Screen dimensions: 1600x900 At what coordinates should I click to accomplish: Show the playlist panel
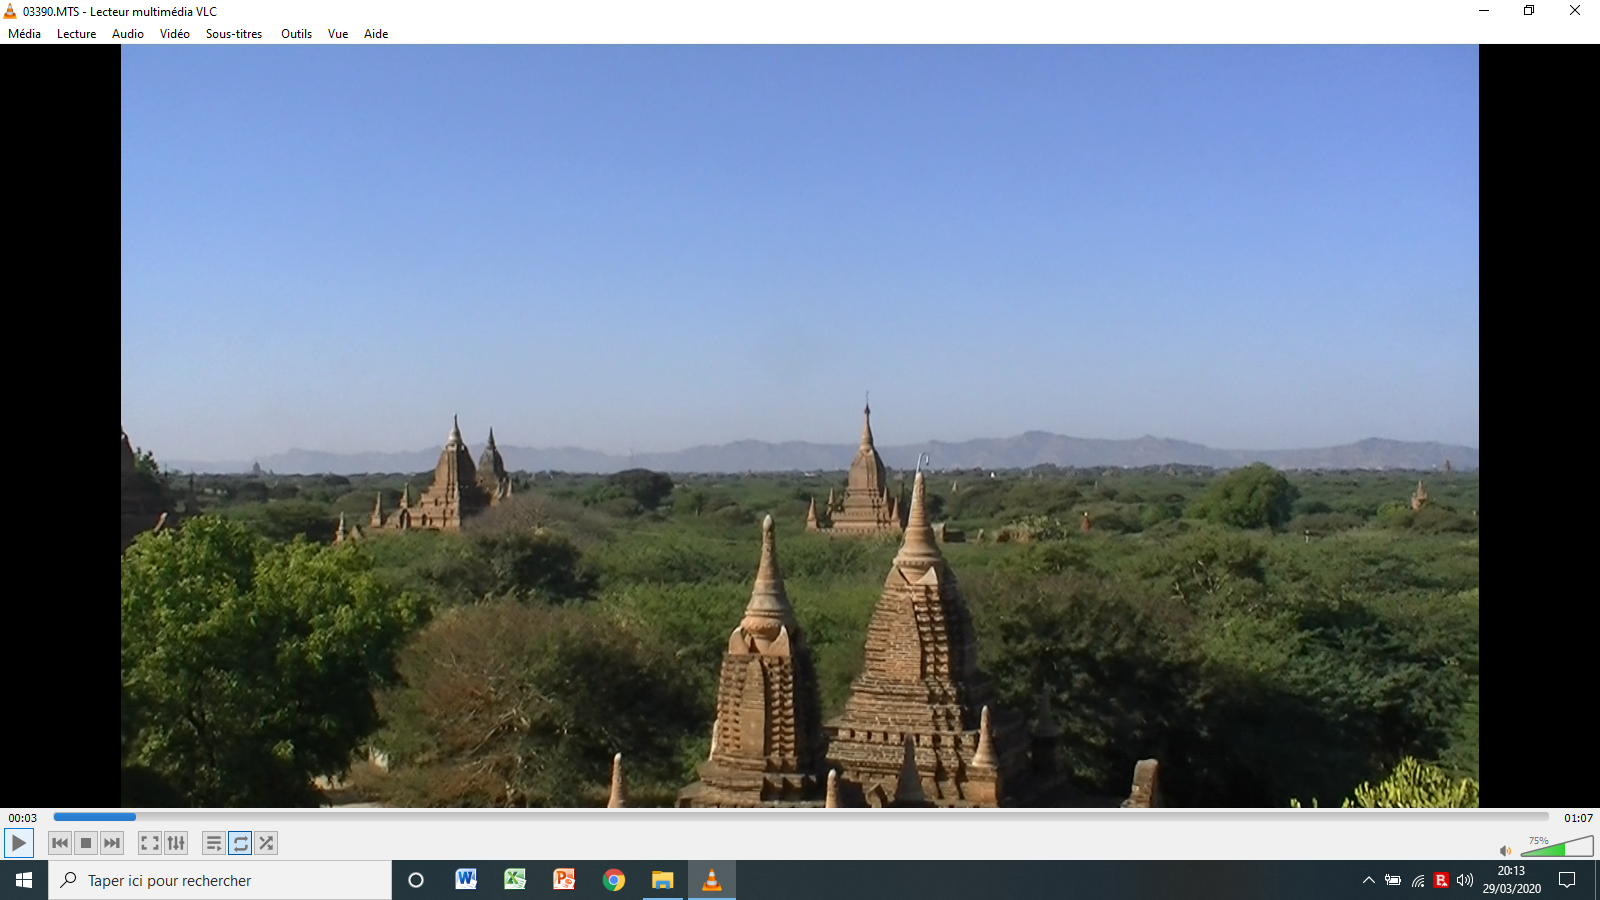pyautogui.click(x=214, y=843)
